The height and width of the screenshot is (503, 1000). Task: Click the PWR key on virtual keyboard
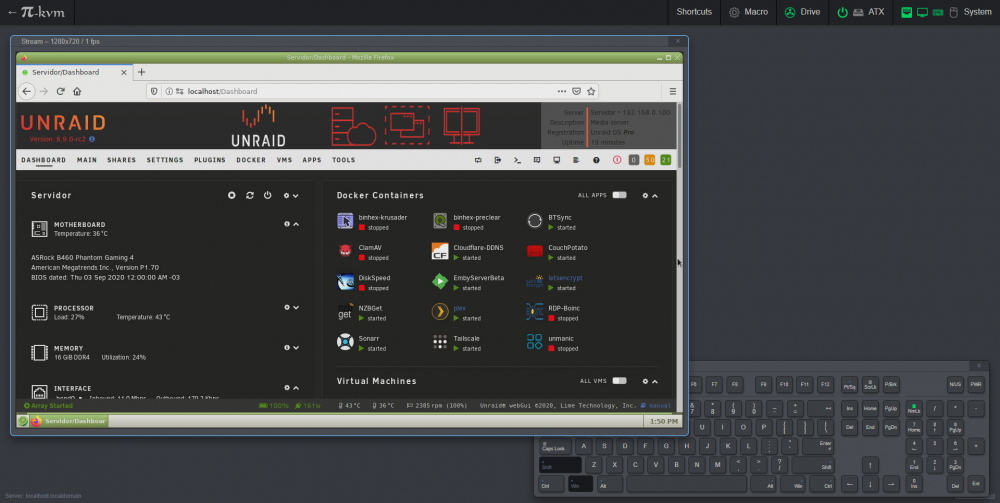[x=976, y=384]
